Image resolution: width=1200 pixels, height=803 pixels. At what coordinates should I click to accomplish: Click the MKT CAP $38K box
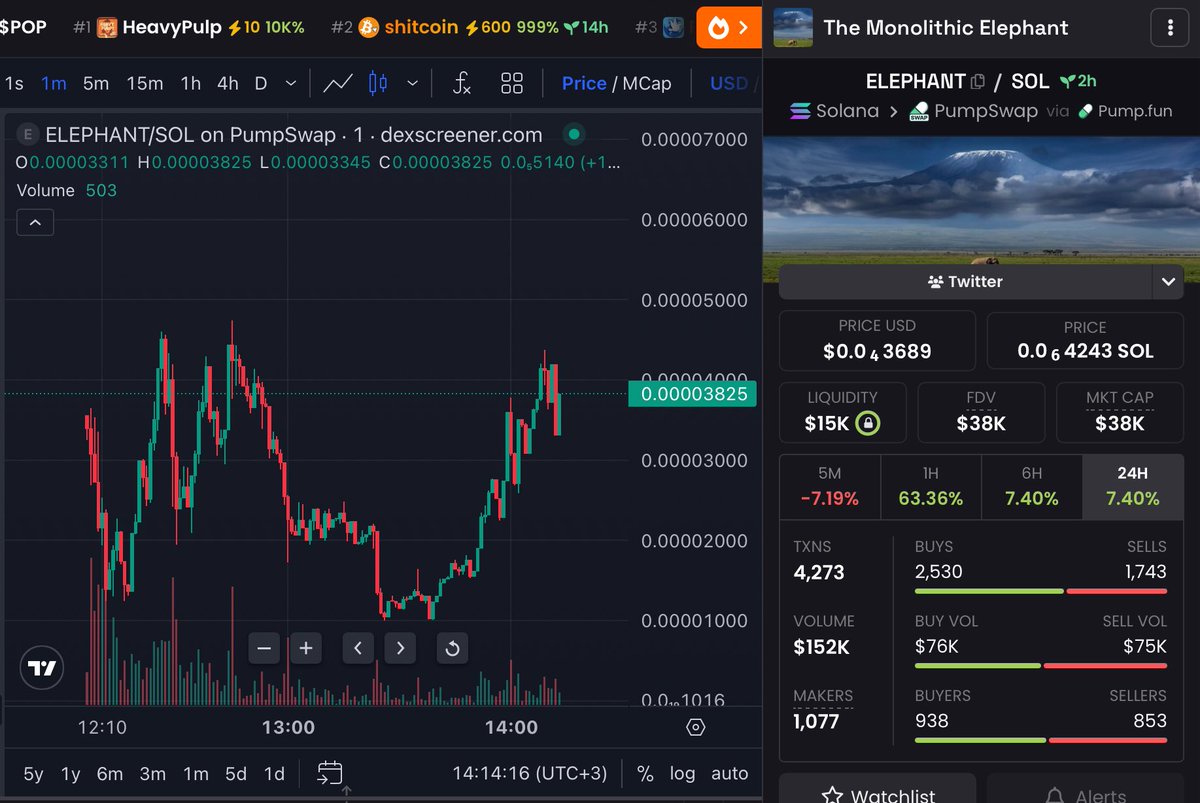point(1120,412)
